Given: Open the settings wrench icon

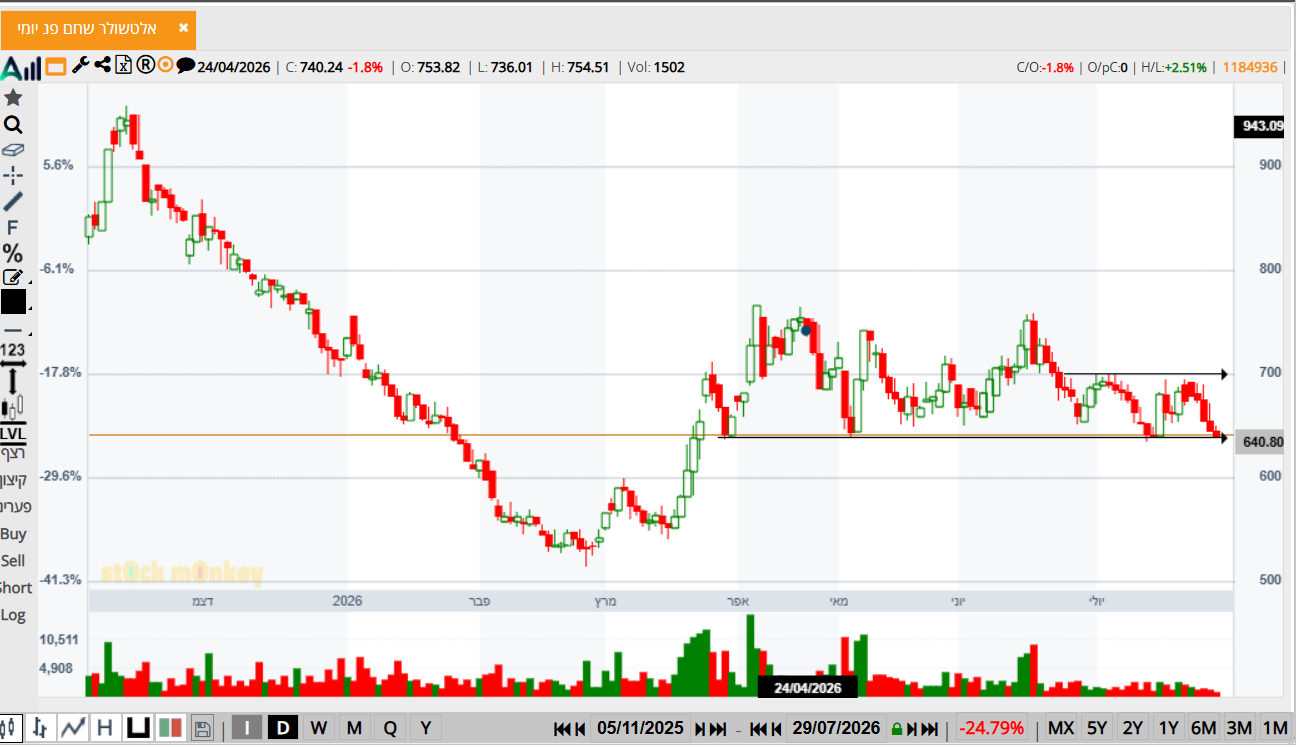Looking at the screenshot, I should 80,66.
